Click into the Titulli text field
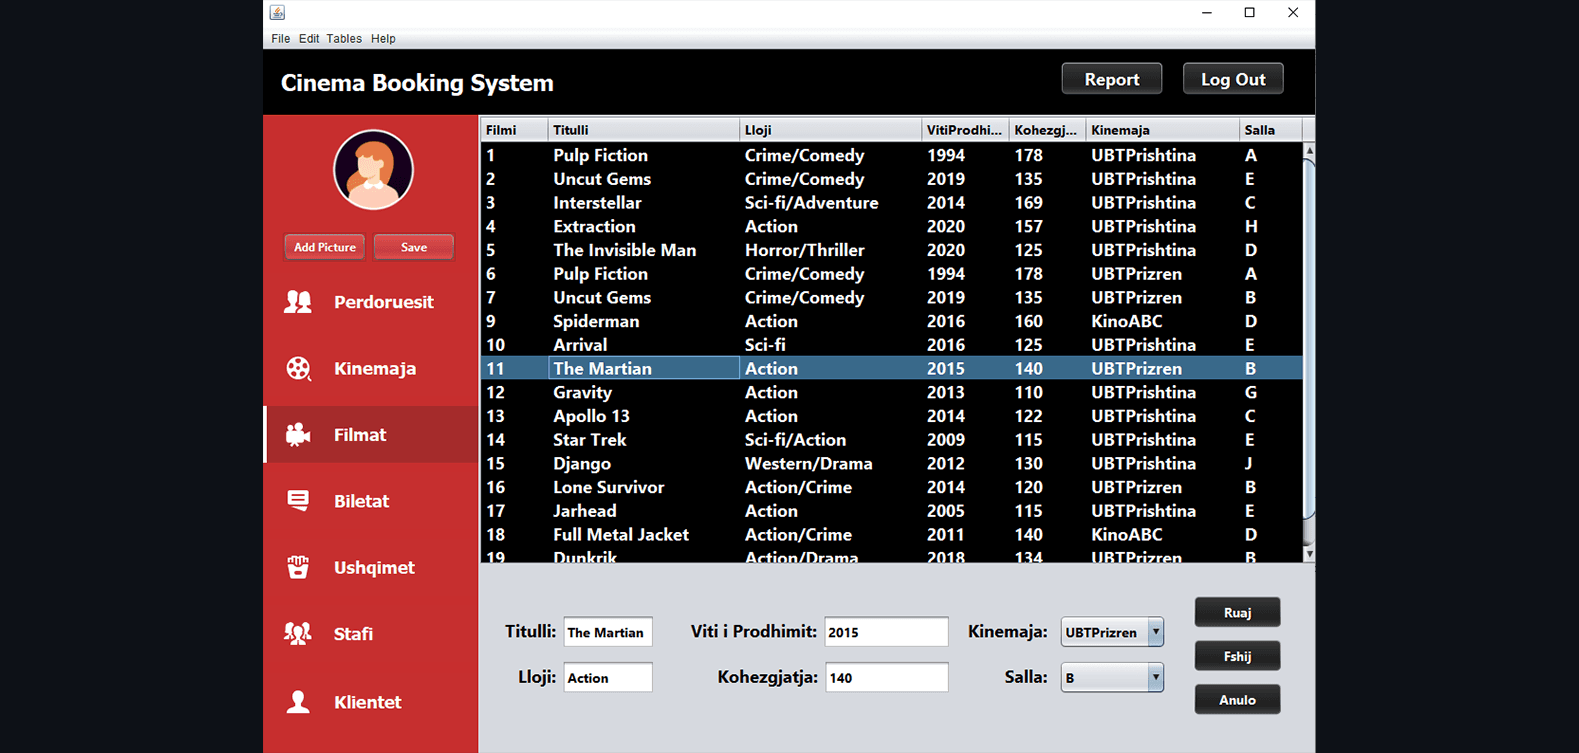The height and width of the screenshot is (753, 1579). (608, 633)
